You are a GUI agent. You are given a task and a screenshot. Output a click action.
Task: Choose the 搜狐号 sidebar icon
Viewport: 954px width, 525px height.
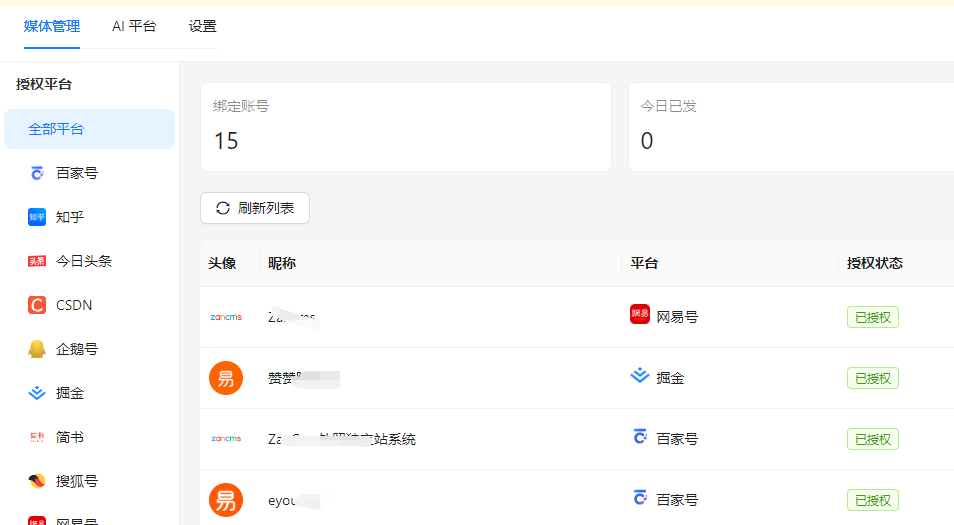(x=37, y=481)
